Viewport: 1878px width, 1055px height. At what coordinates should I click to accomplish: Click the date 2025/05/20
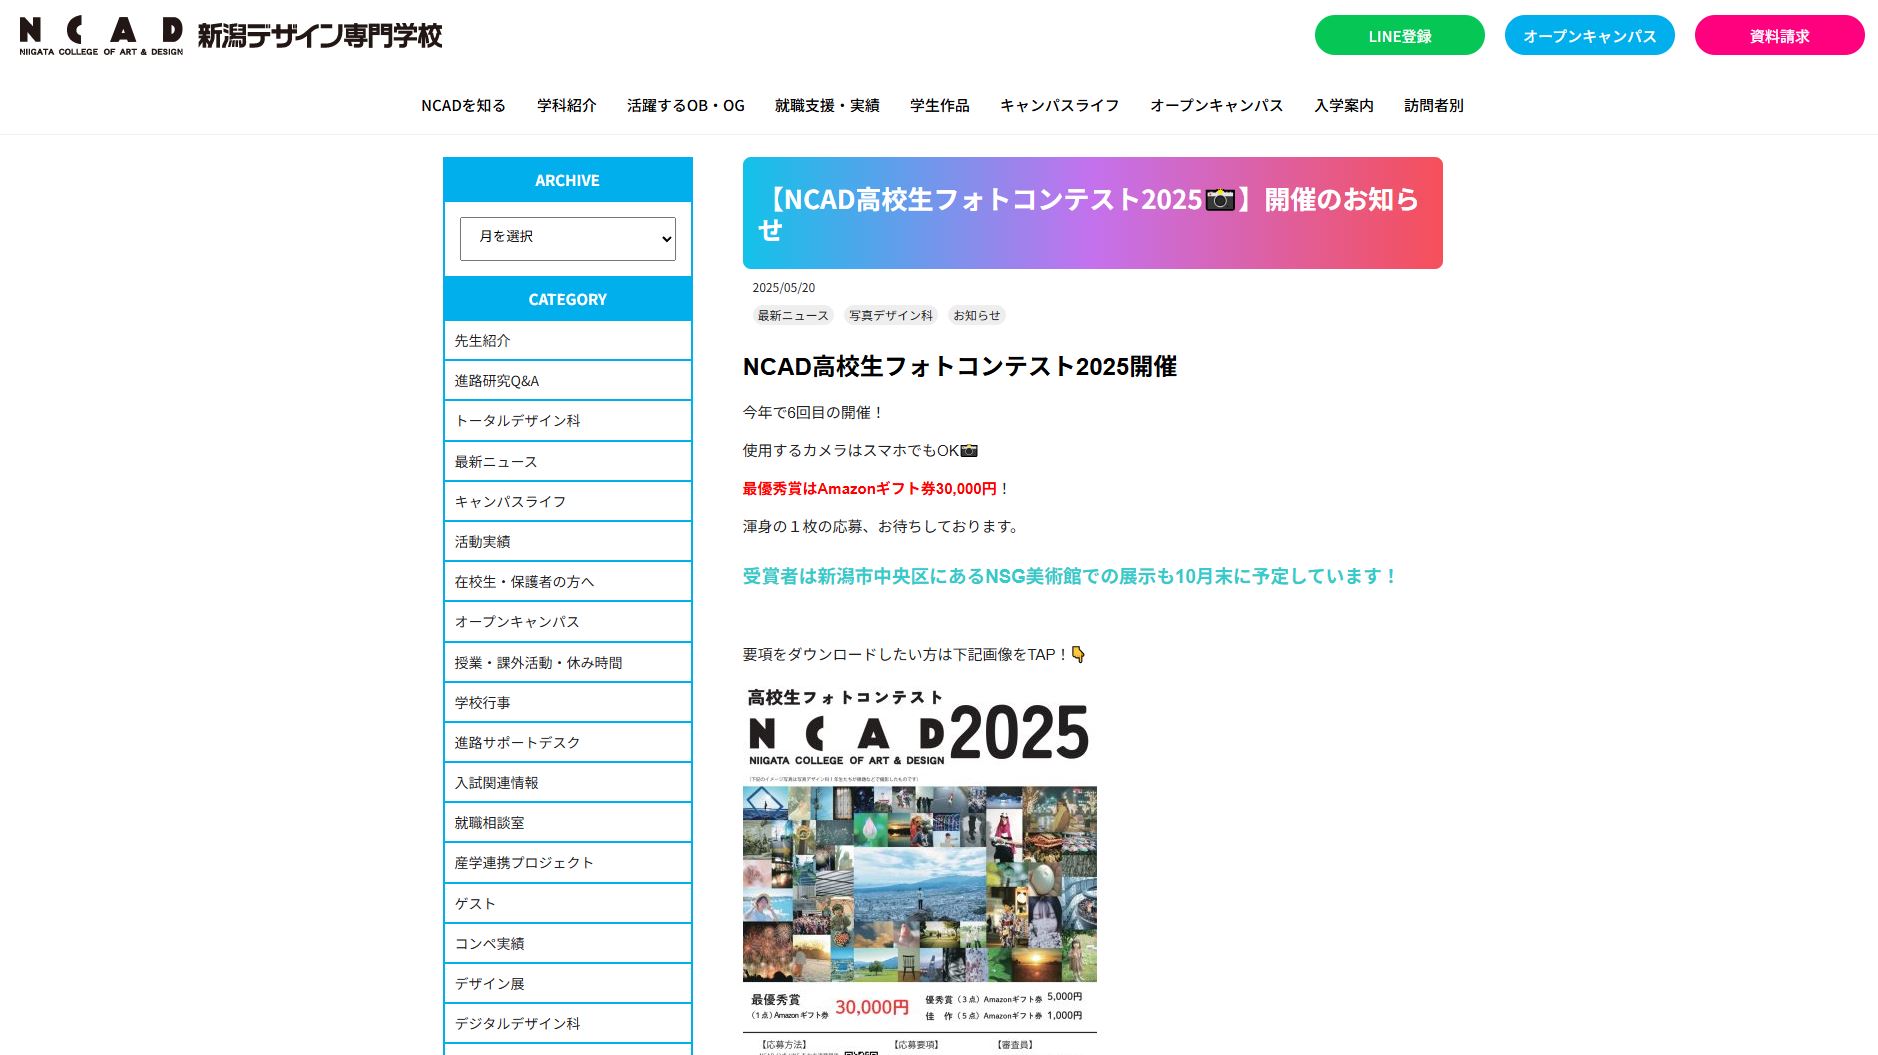[x=784, y=288]
